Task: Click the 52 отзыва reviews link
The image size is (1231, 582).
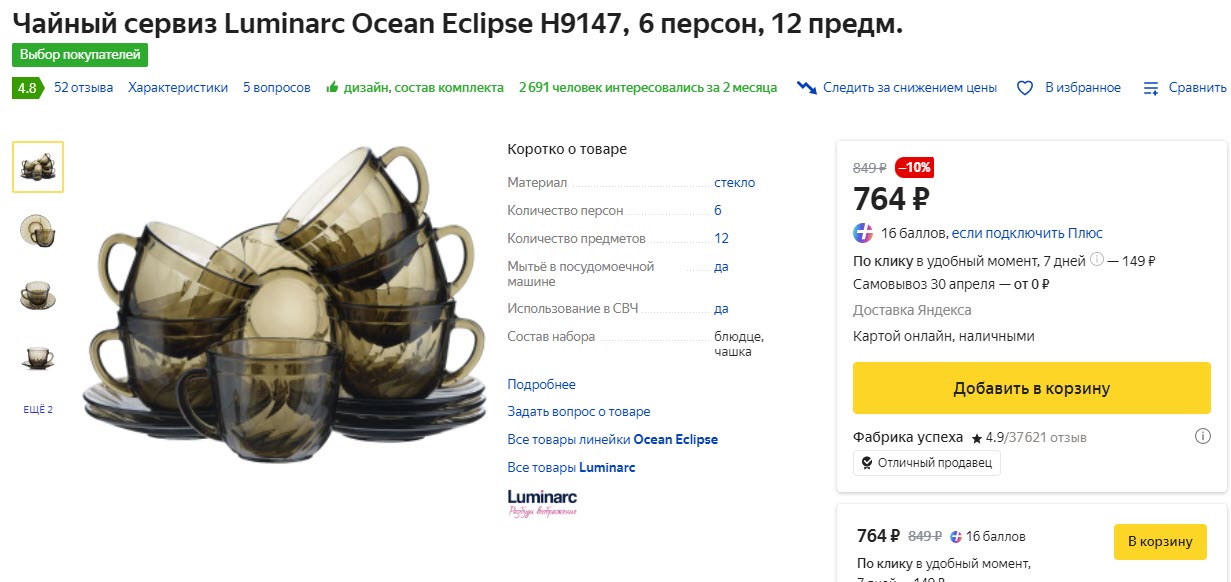Action: [x=82, y=87]
